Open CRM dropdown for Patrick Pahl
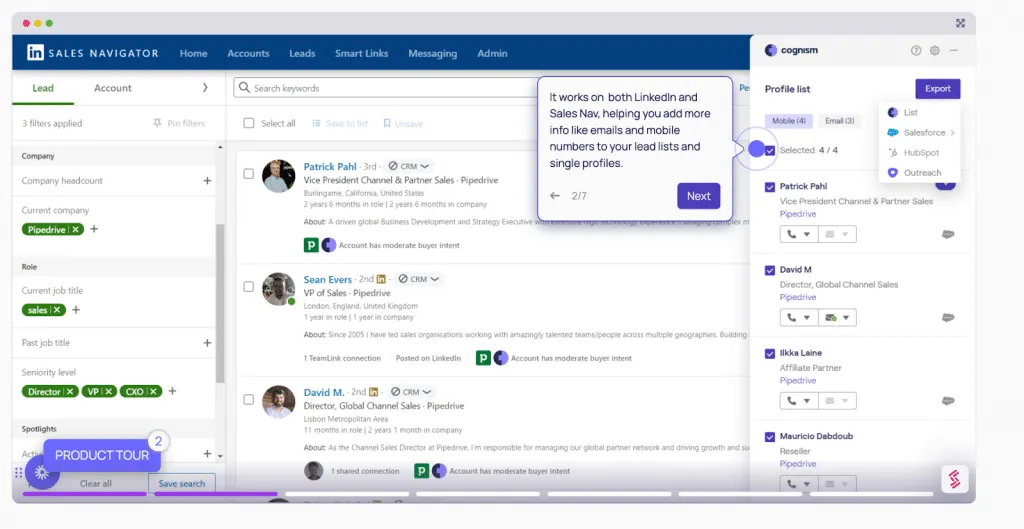This screenshot has height=529, width=1024. coord(409,166)
